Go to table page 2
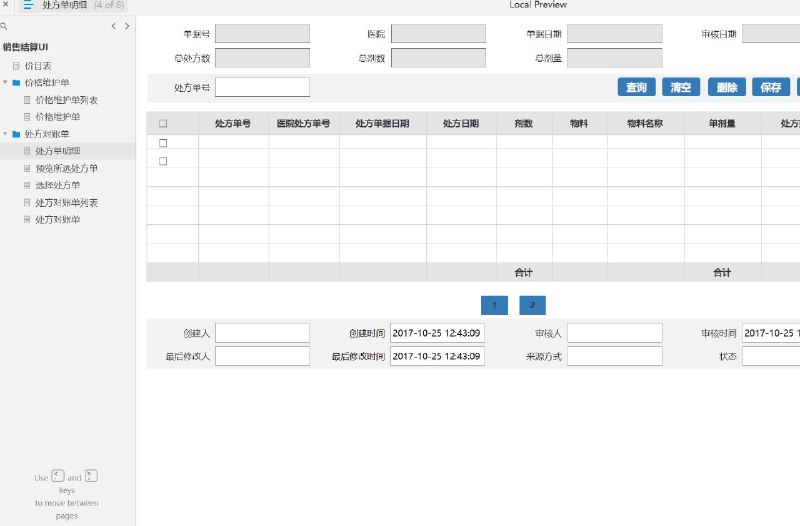This screenshot has height=526, width=800. click(533, 305)
